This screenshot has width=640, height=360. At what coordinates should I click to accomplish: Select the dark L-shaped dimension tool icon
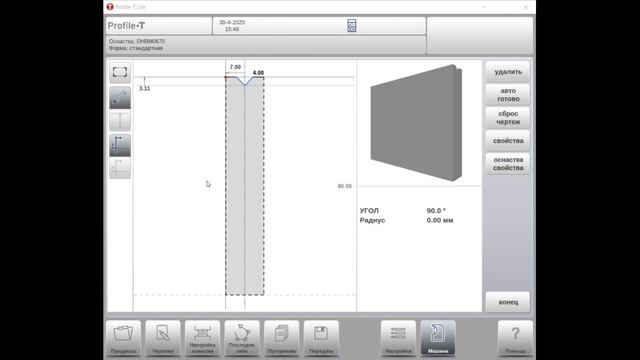pyautogui.click(x=120, y=145)
